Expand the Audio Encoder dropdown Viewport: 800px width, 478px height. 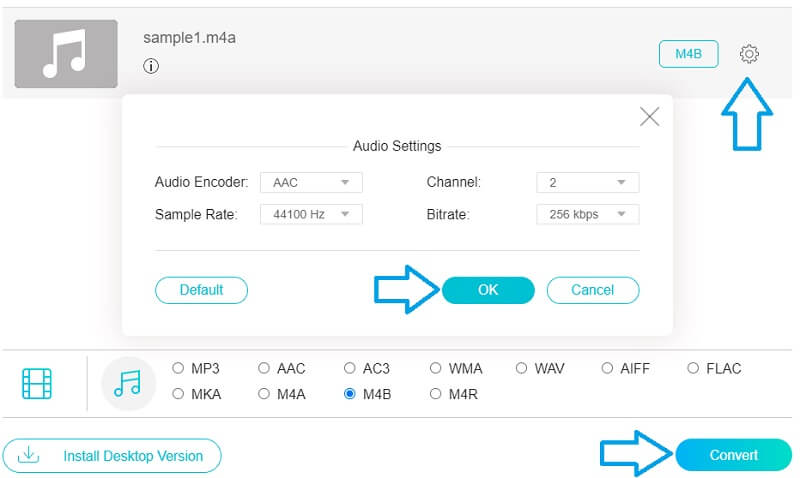tap(311, 182)
